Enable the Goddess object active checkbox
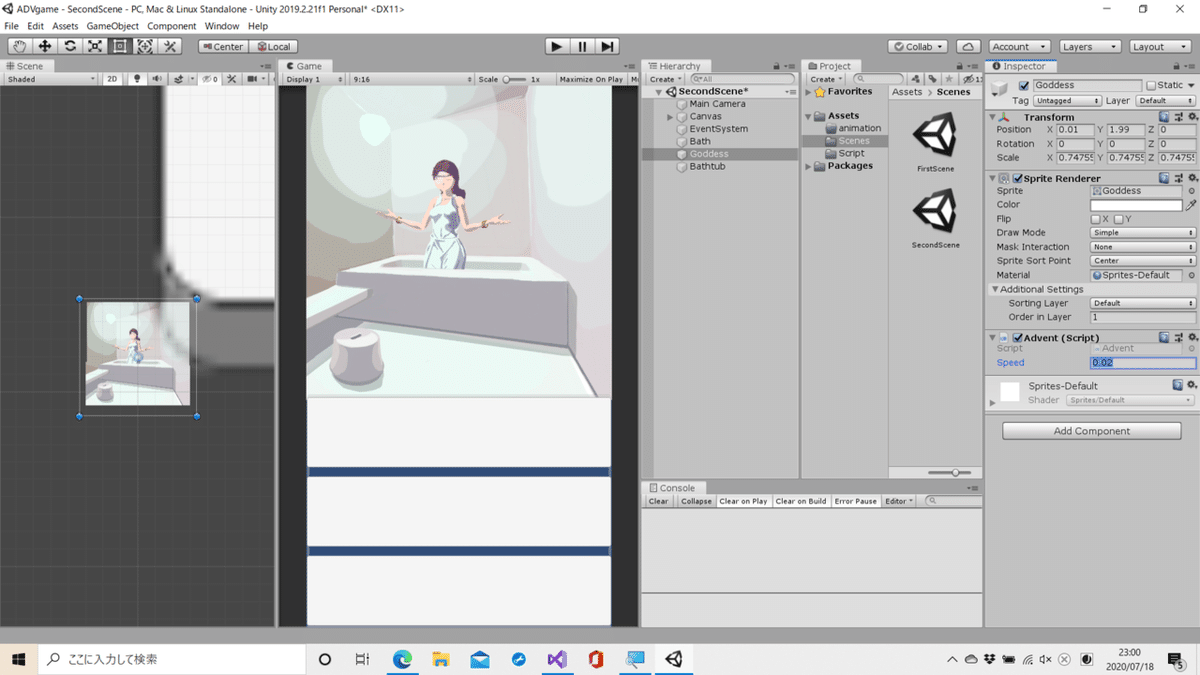 coord(1024,86)
